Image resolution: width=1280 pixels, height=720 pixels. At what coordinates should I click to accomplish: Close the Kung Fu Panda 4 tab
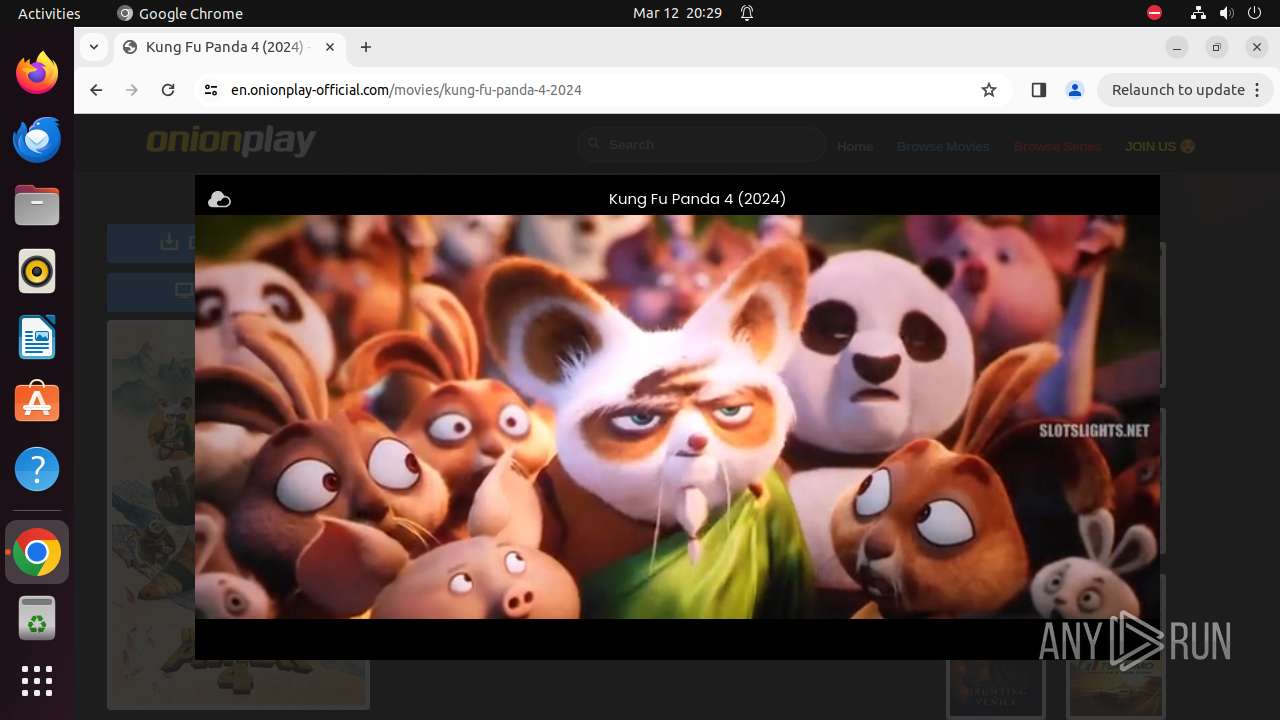click(330, 47)
